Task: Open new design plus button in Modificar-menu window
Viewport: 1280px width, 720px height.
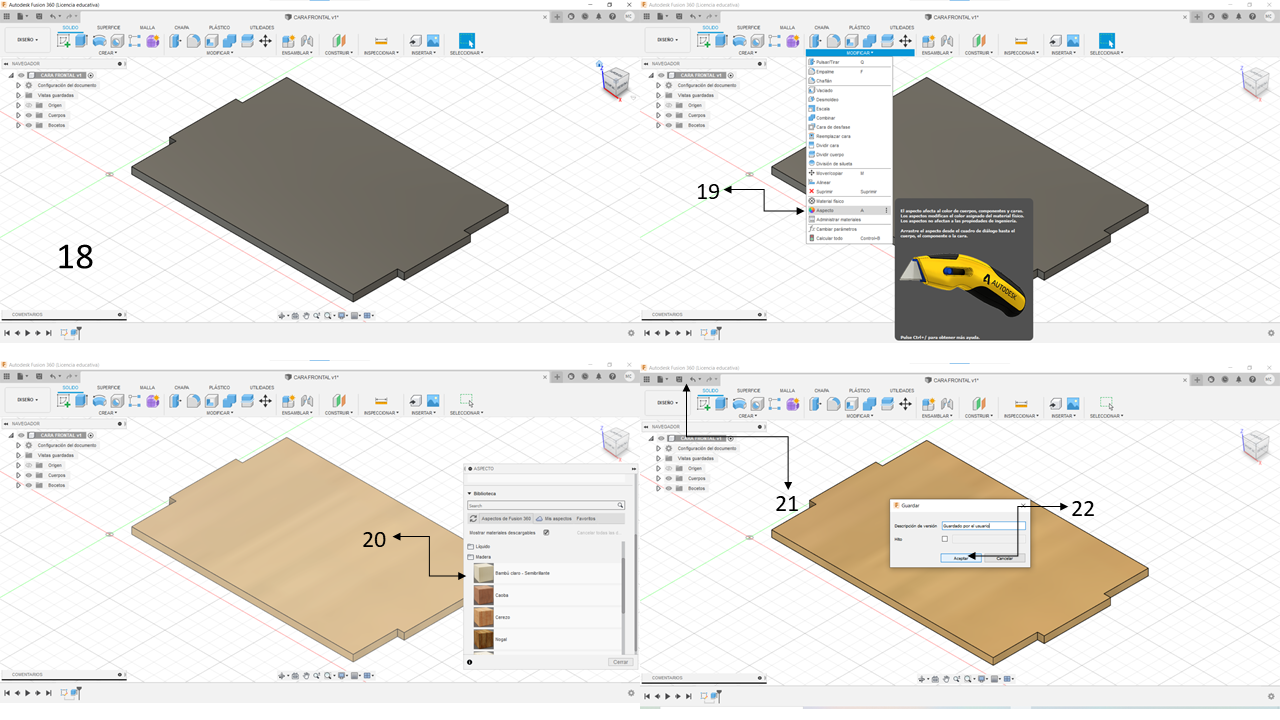Action: point(1196,16)
